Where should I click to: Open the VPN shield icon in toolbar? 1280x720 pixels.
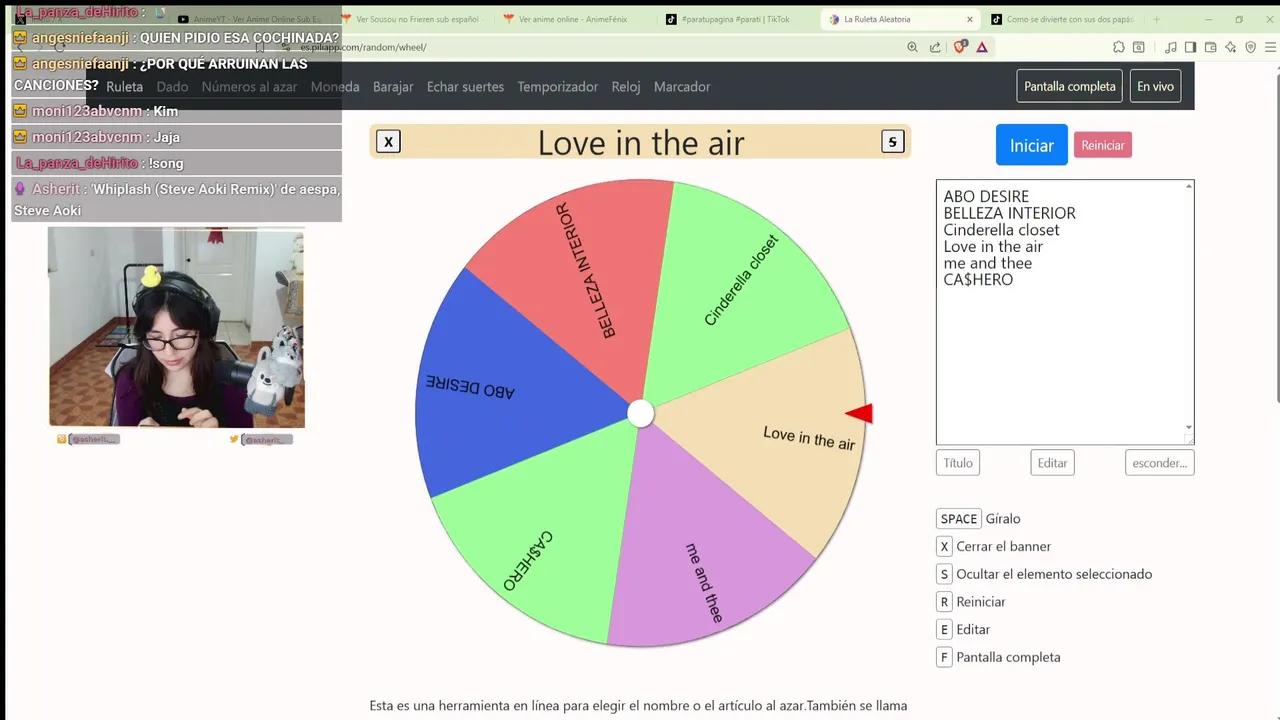(x=1250, y=47)
